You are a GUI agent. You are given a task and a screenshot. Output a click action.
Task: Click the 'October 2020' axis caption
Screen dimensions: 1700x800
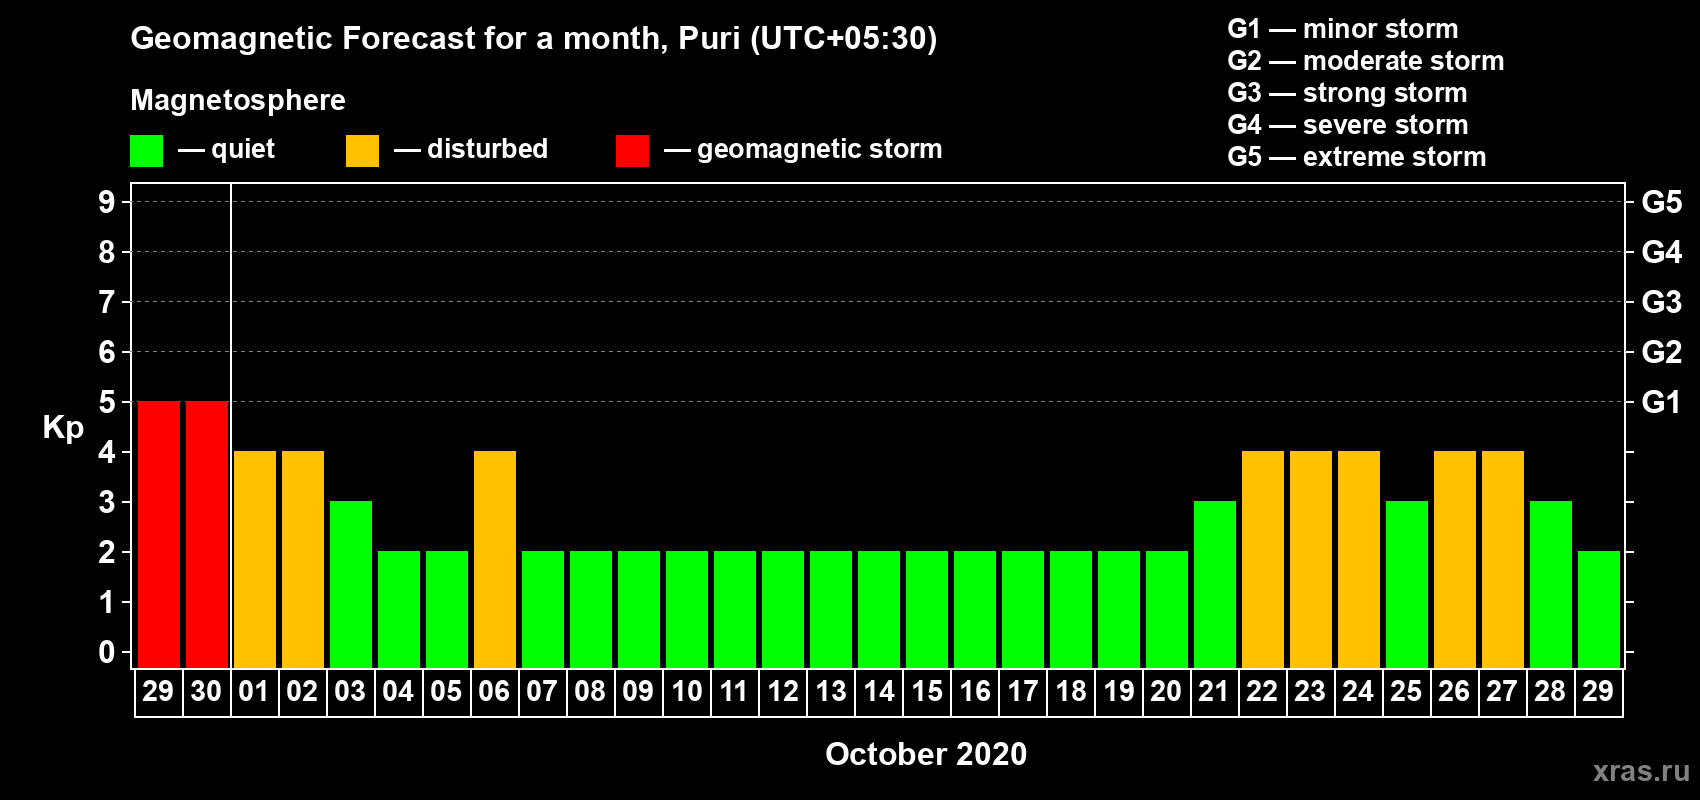pos(926,754)
